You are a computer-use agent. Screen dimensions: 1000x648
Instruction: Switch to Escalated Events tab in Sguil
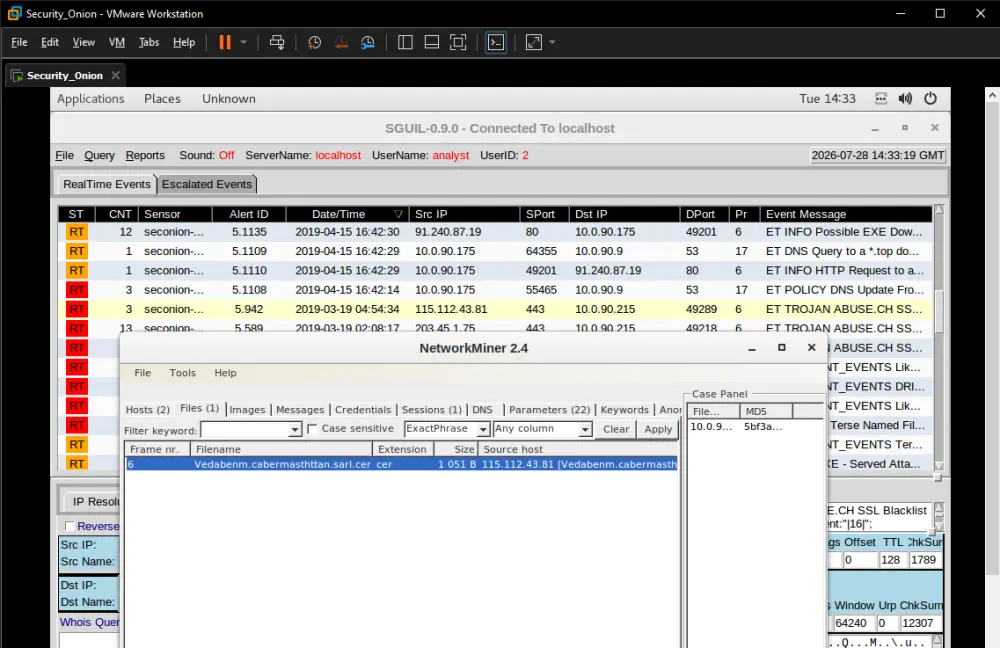tap(207, 184)
